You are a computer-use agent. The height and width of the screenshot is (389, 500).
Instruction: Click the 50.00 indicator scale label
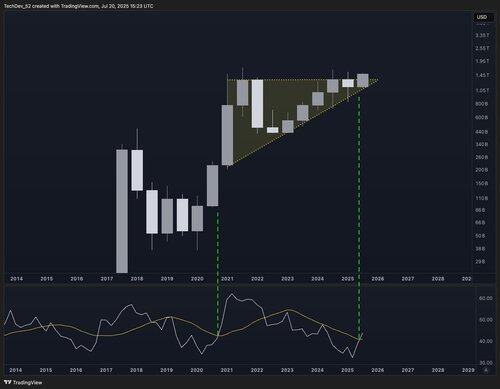[485, 320]
